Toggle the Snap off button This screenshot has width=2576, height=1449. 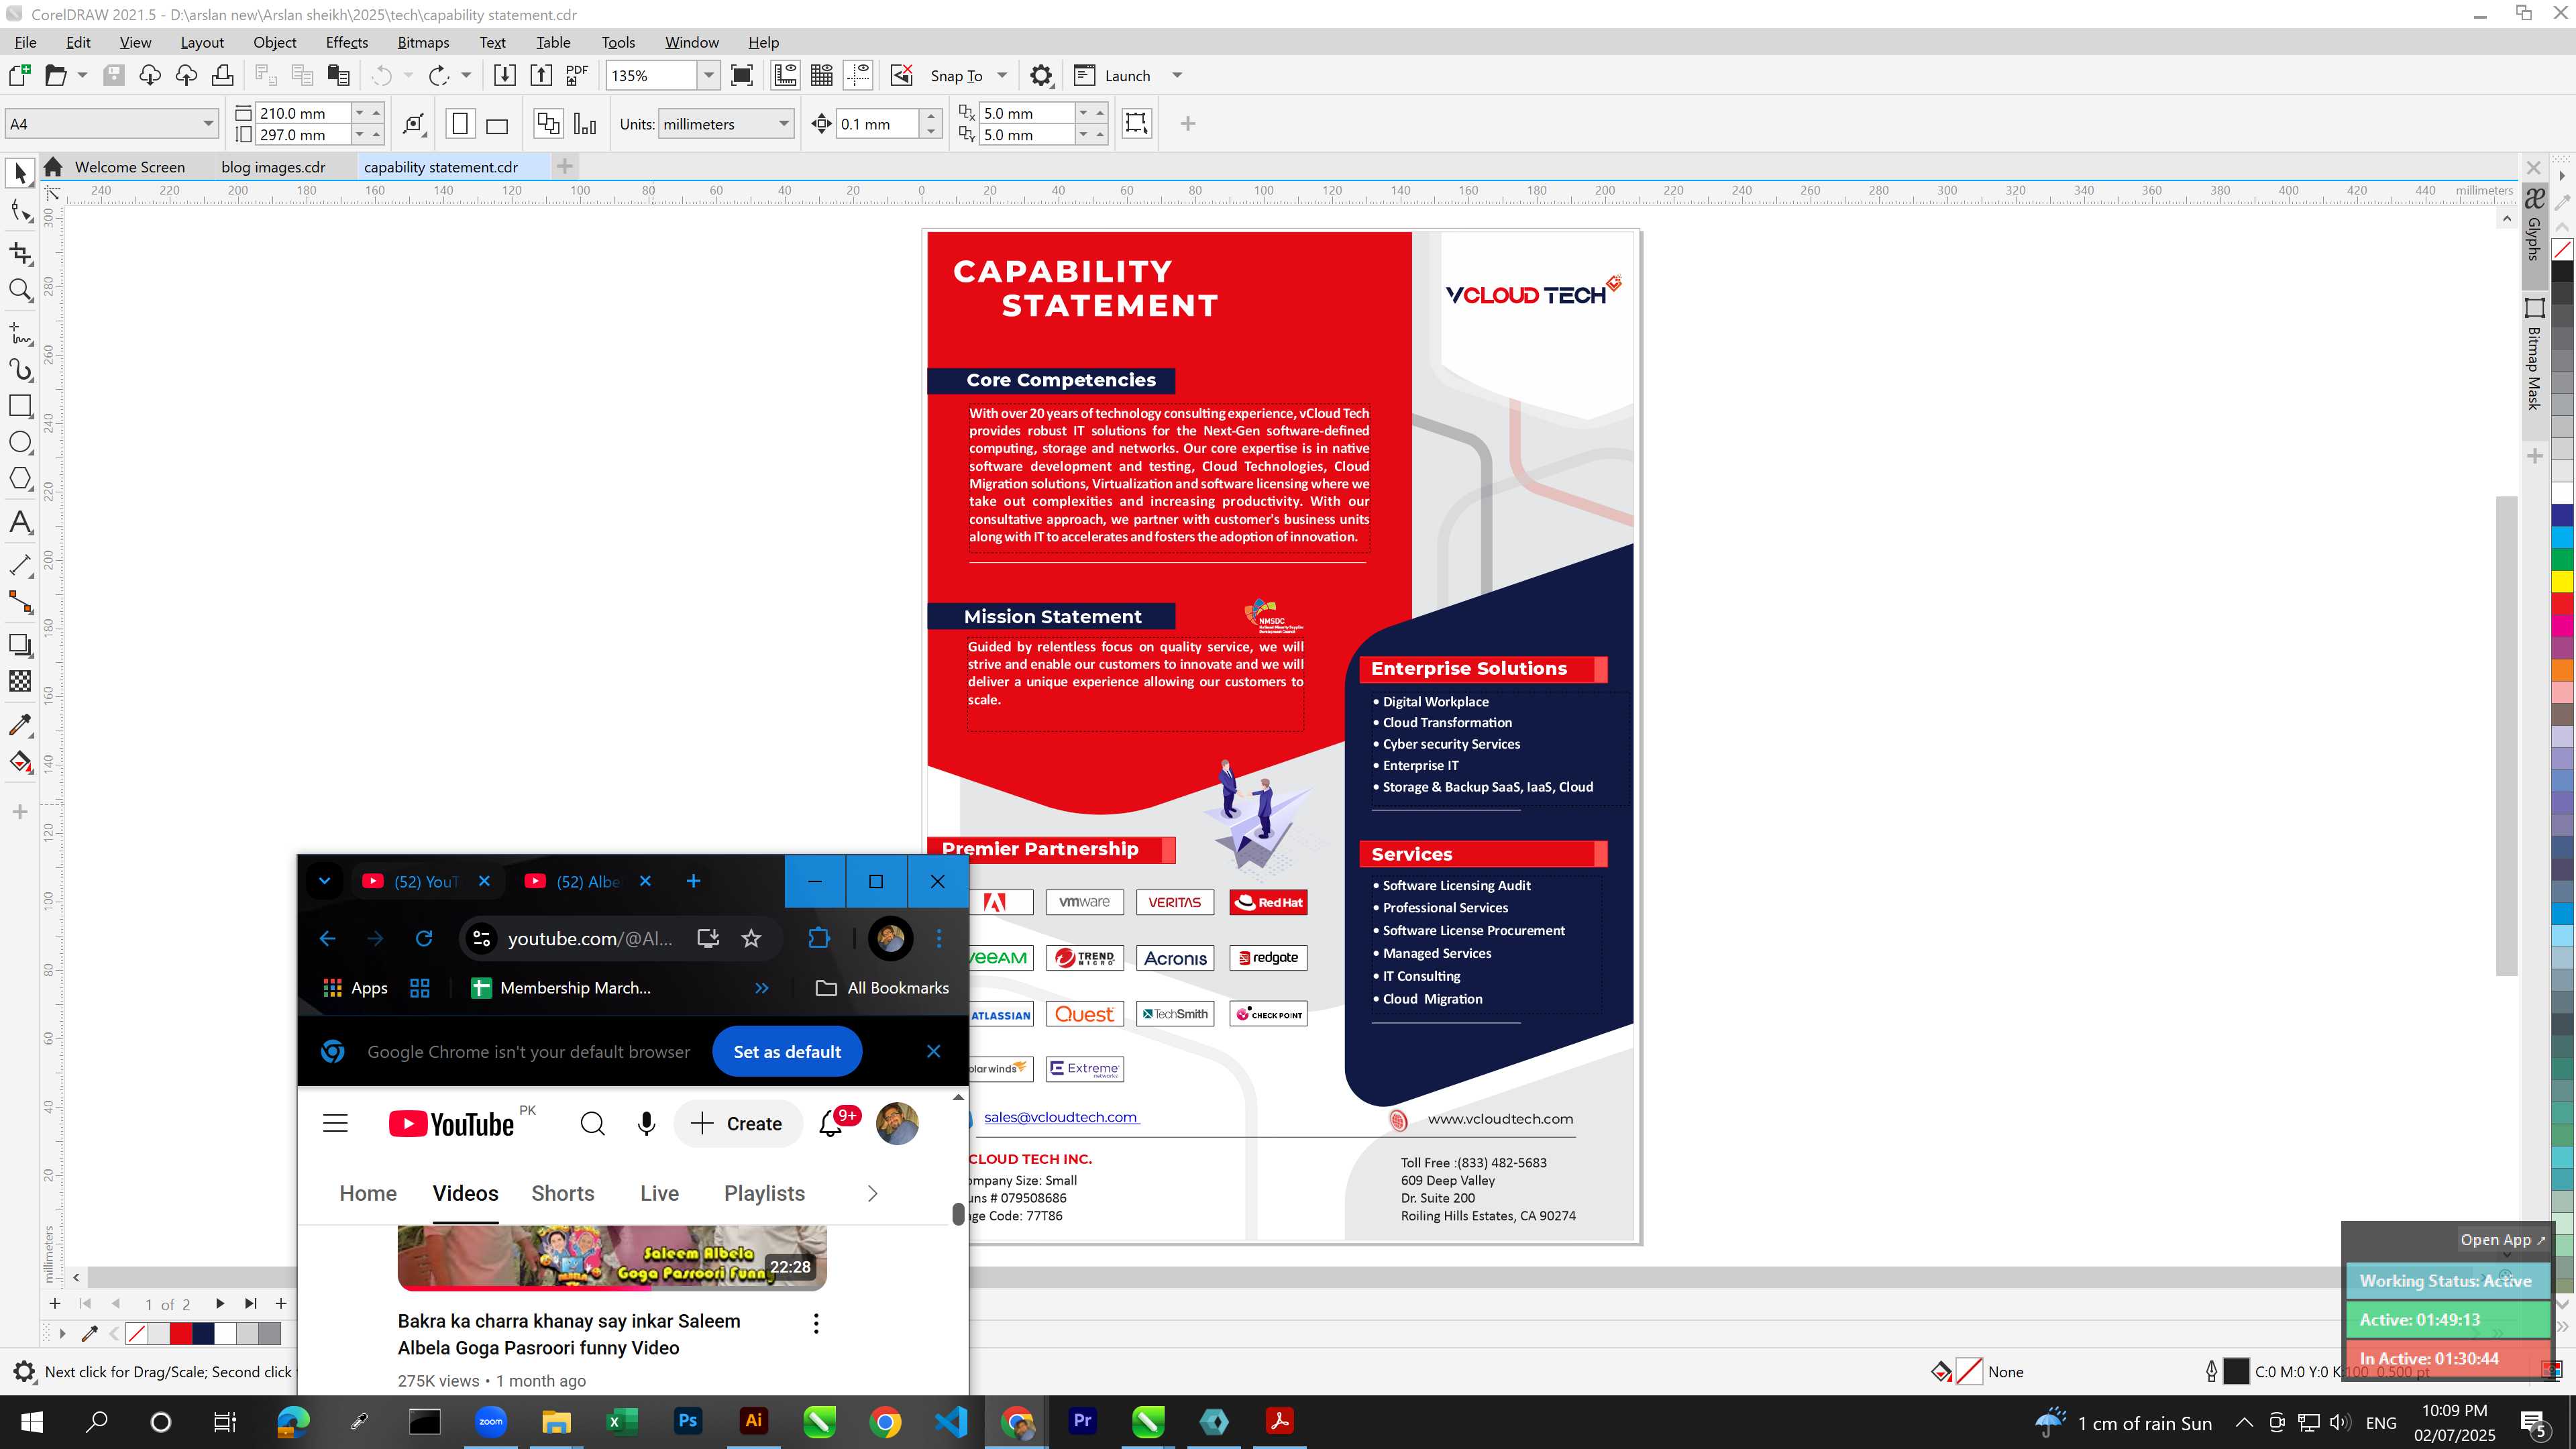pos(902,76)
